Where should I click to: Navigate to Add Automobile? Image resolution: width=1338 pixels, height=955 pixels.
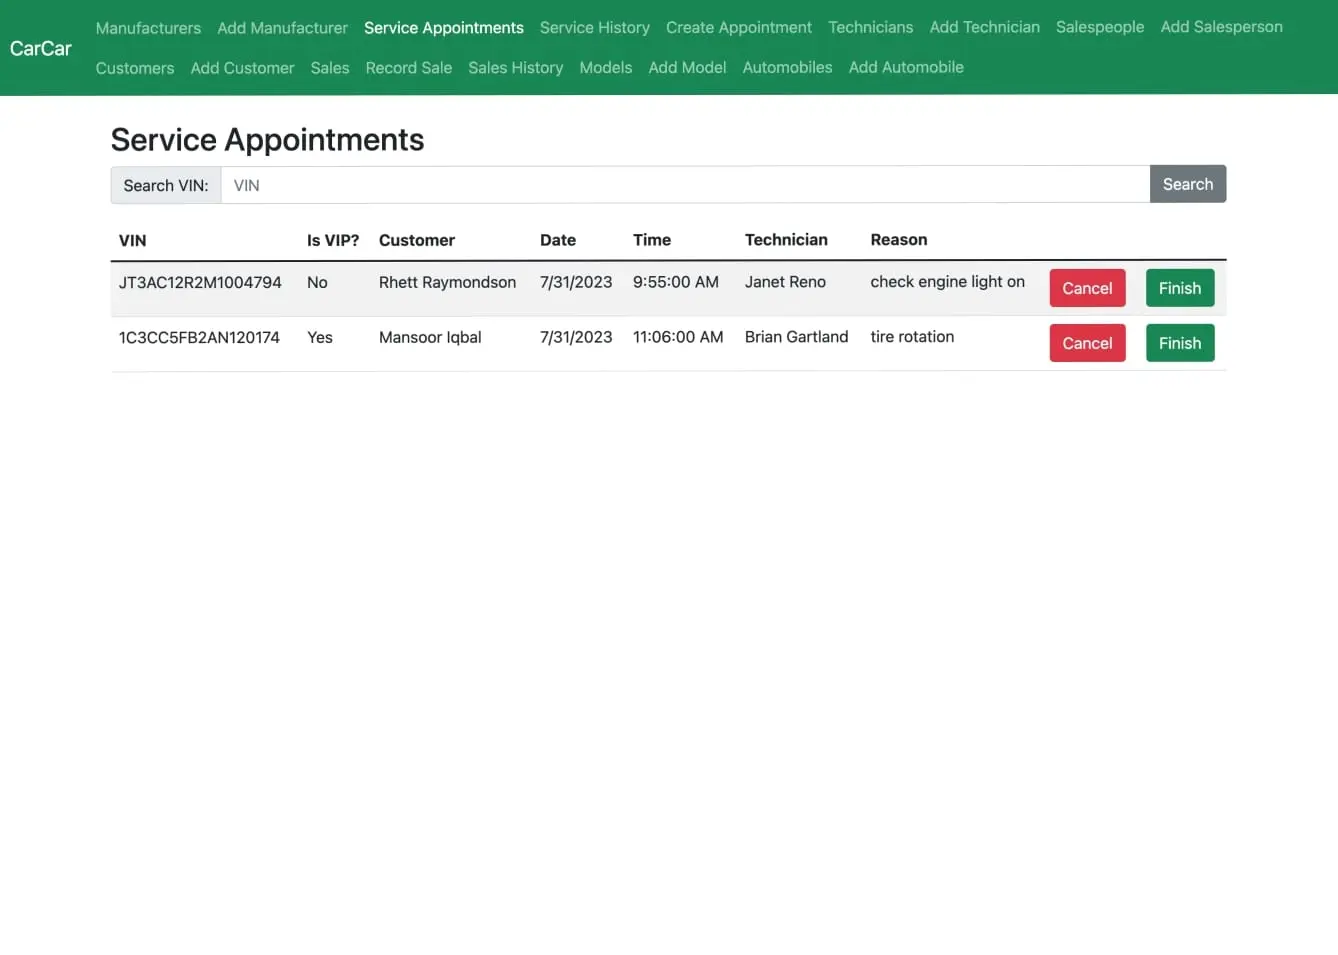pyautogui.click(x=906, y=68)
